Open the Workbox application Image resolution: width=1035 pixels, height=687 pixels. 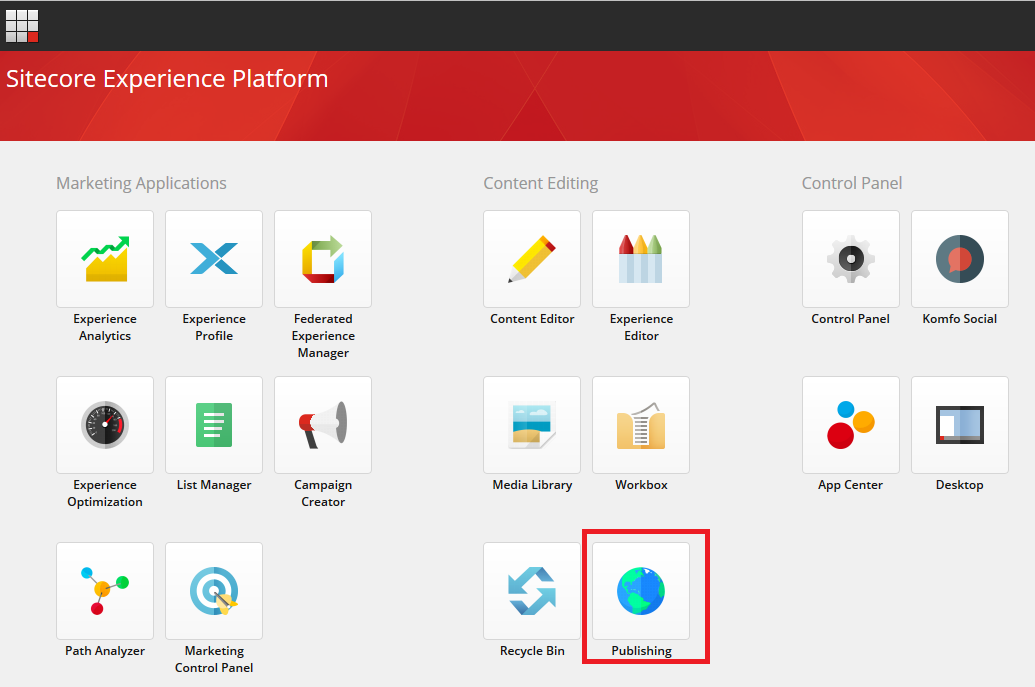(641, 425)
